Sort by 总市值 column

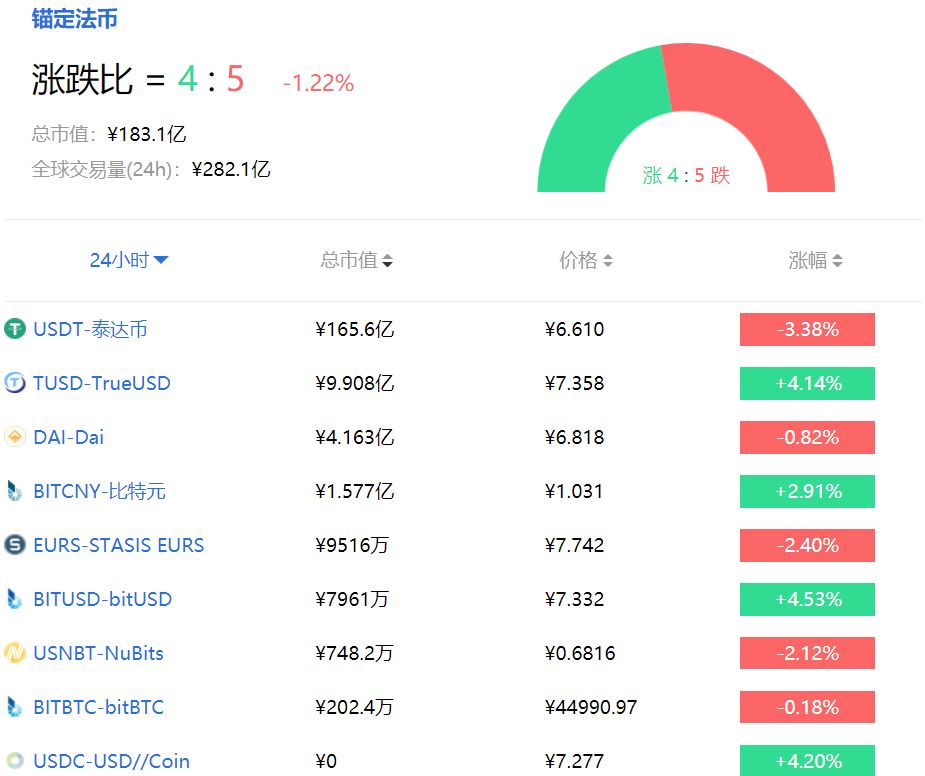click(356, 260)
